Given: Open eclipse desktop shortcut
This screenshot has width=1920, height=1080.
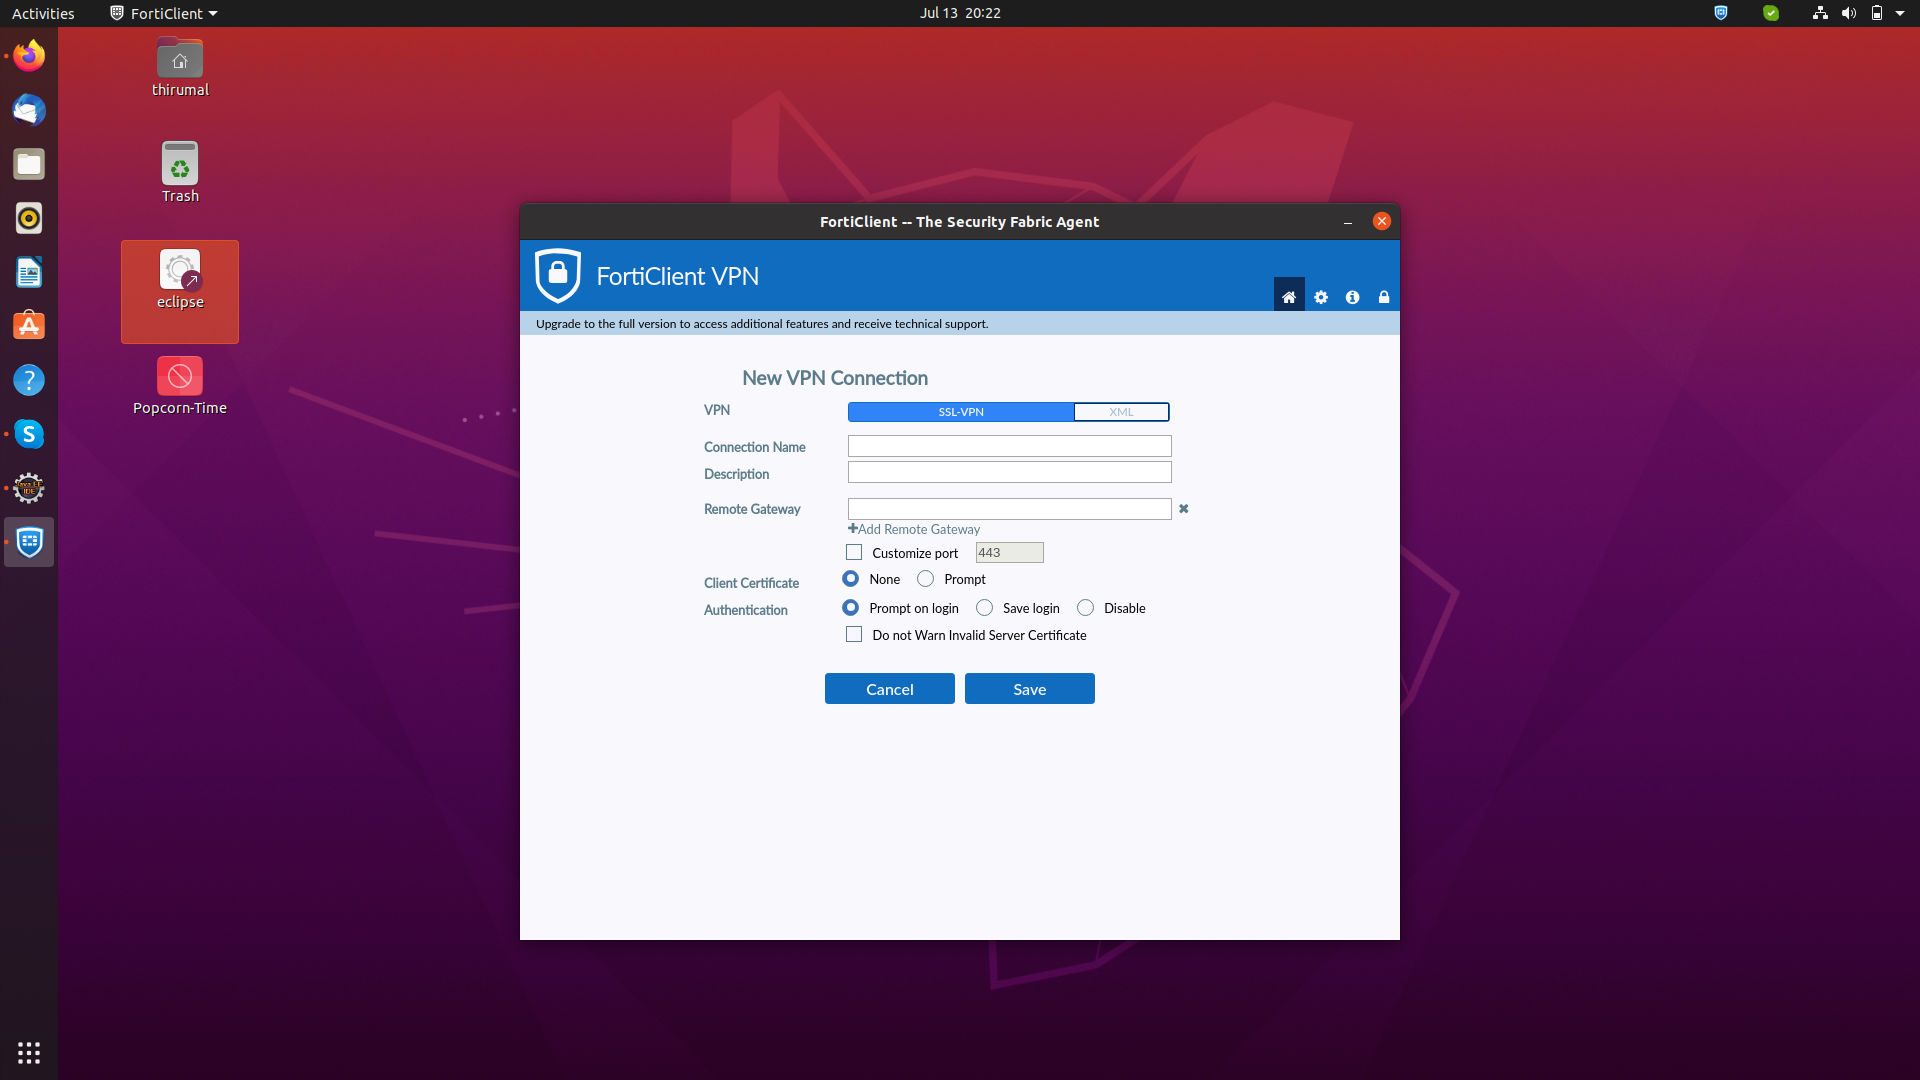Looking at the screenshot, I should click(x=180, y=281).
